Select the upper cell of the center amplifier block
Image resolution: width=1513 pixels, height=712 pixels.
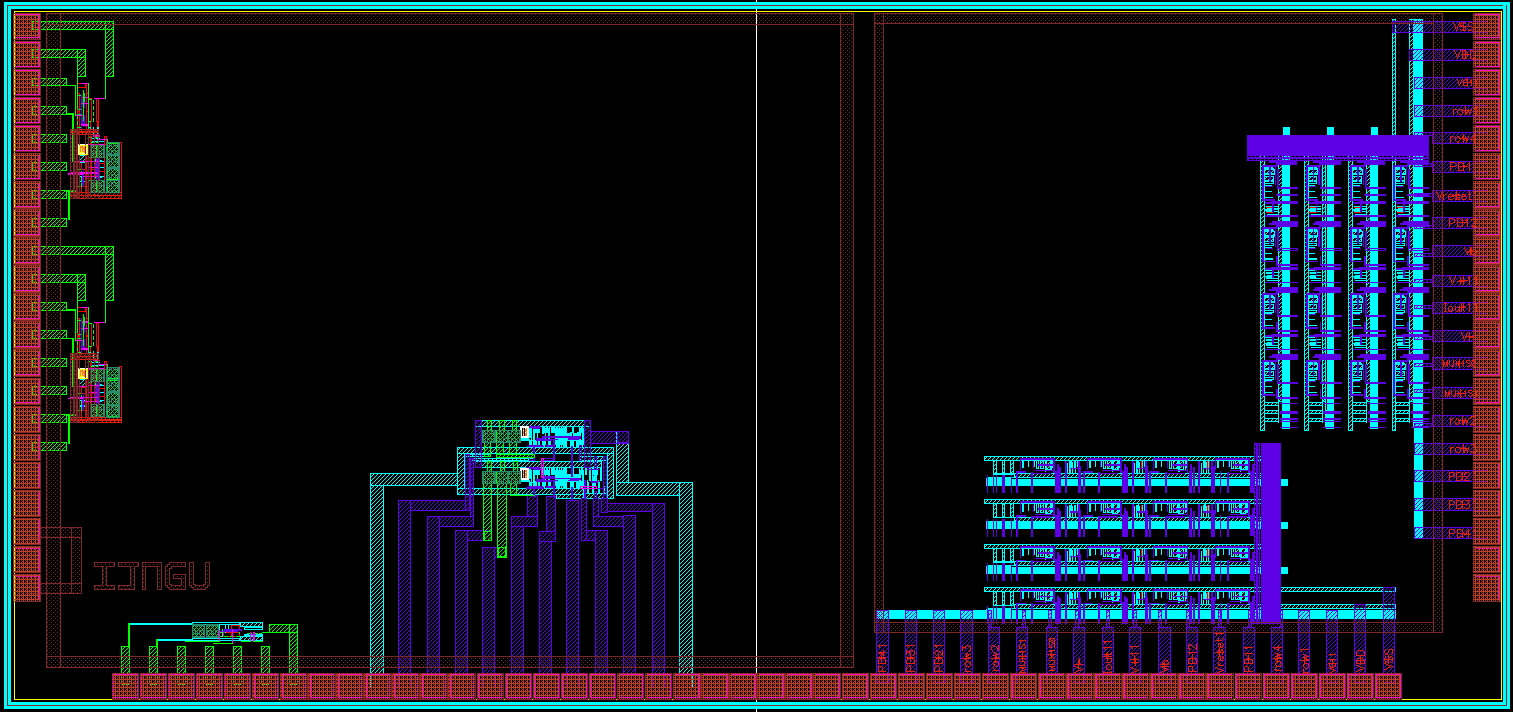[x=533, y=436]
